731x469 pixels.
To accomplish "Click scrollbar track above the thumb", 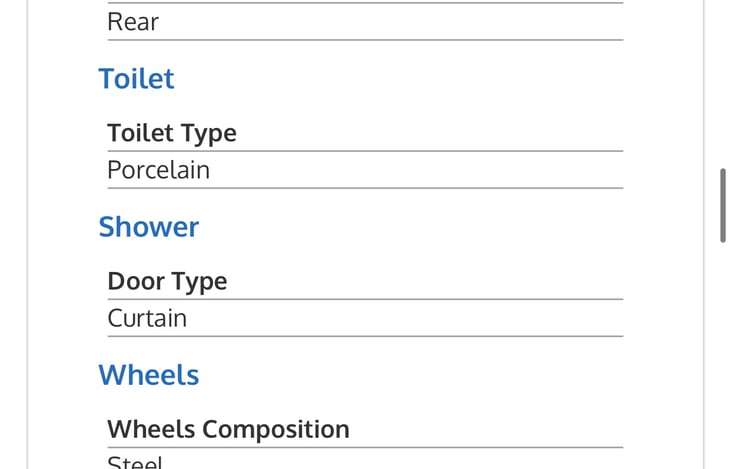I will tap(723, 84).
